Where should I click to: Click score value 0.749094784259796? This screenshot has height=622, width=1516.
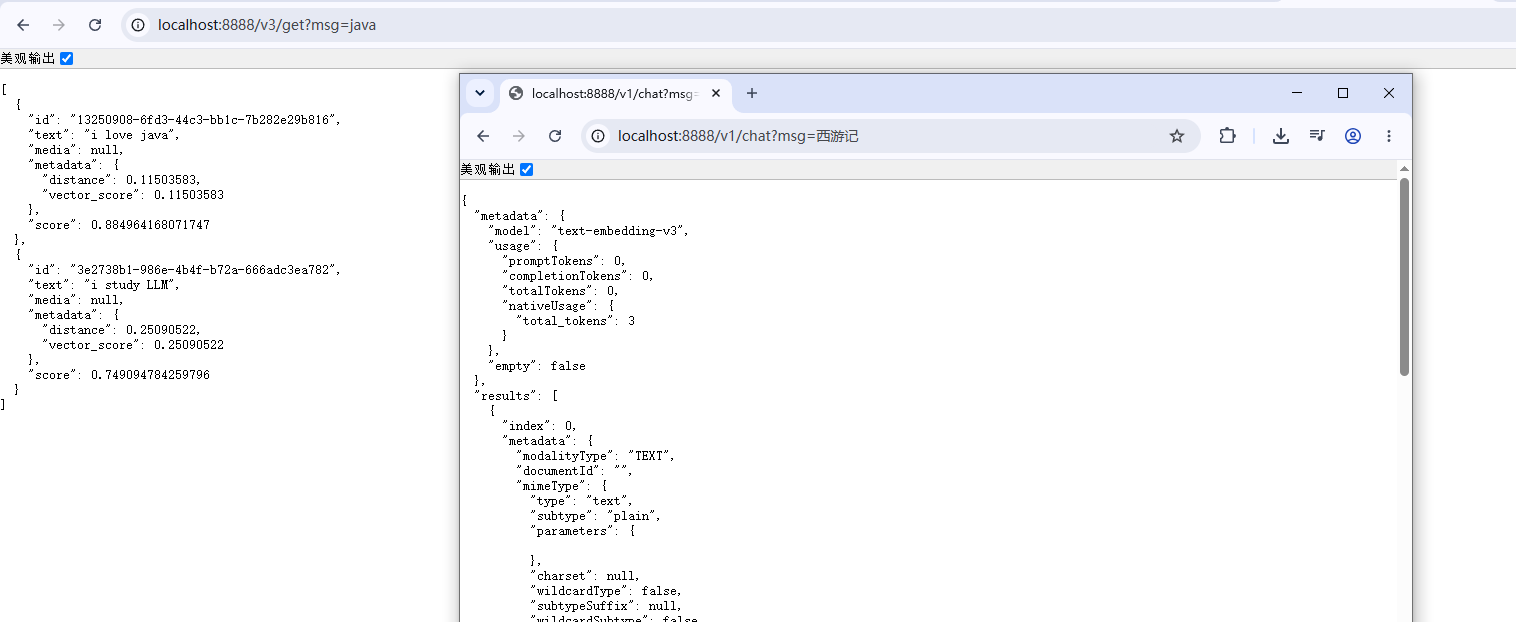coord(151,375)
